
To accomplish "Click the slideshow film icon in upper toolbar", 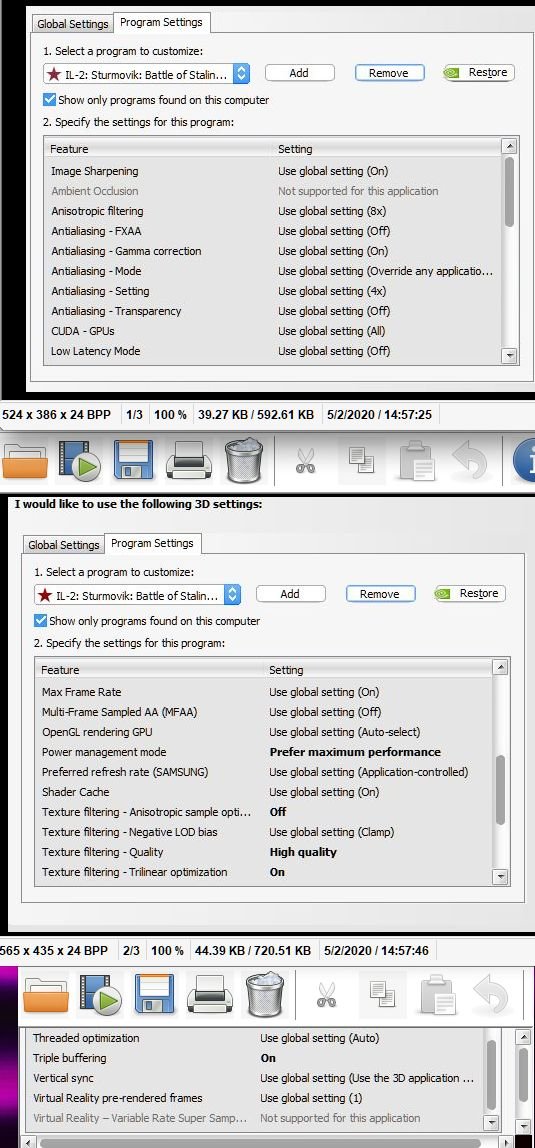I will pos(79,461).
